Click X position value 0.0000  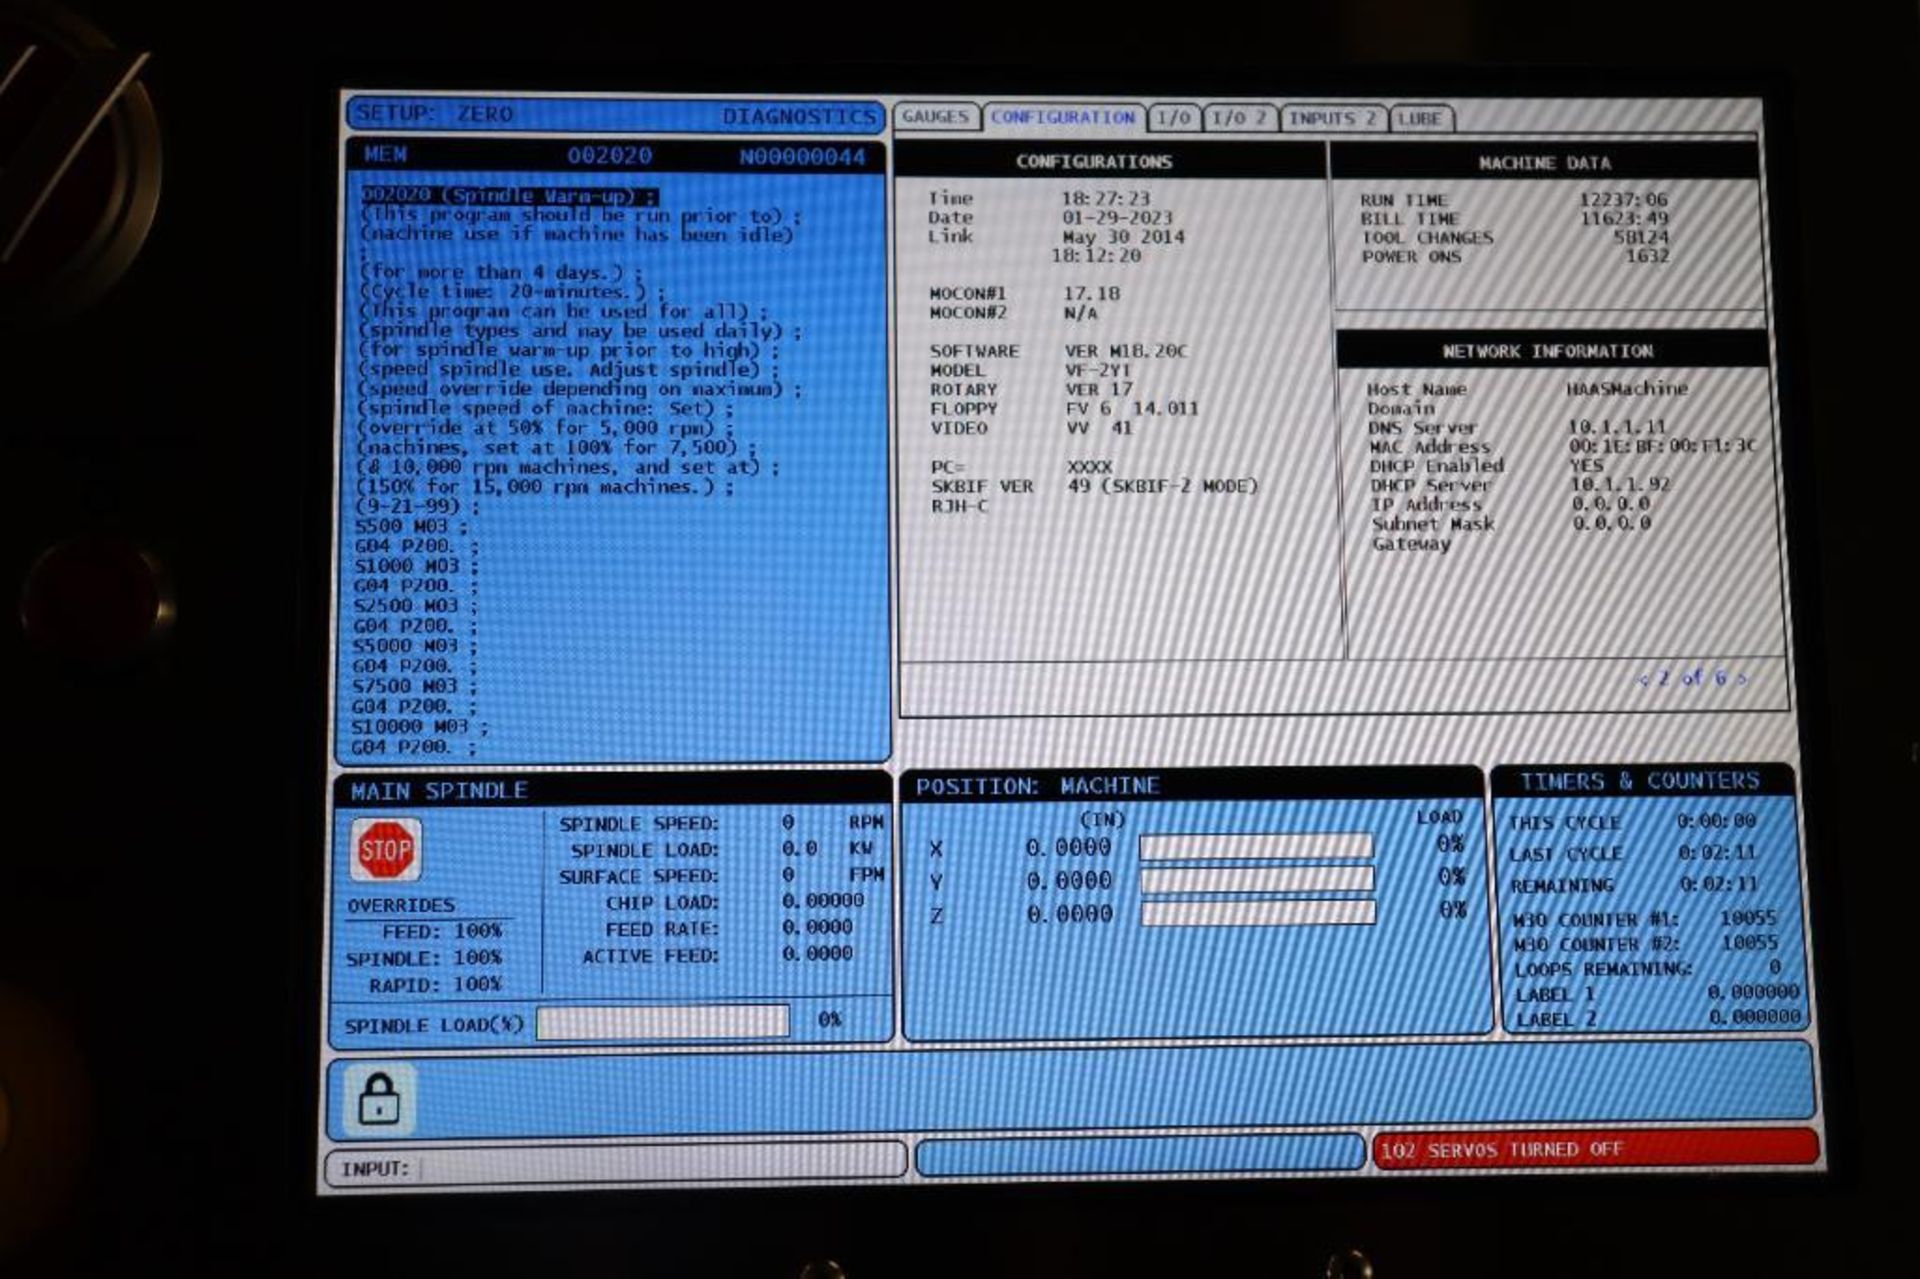click(x=1068, y=848)
